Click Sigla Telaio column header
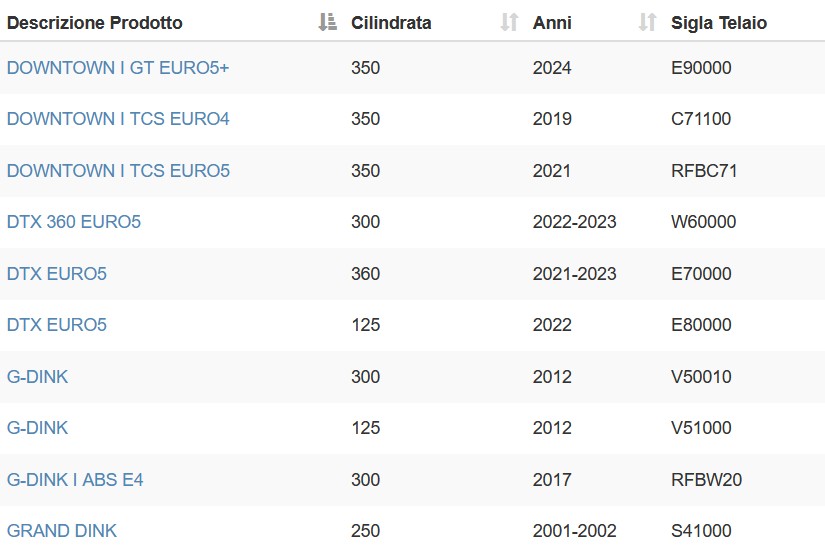The width and height of the screenshot is (825, 555). 719,23
